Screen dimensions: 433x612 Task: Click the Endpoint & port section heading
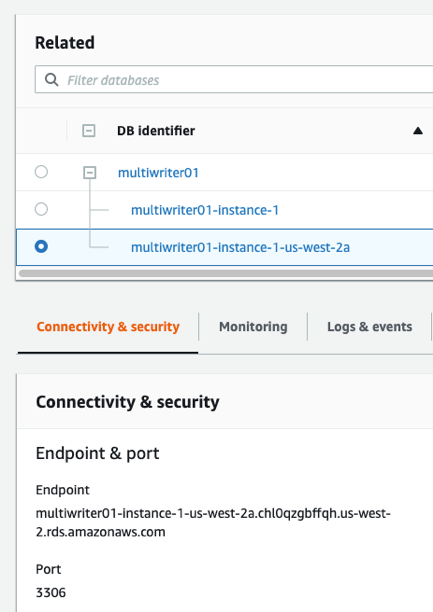(97, 454)
